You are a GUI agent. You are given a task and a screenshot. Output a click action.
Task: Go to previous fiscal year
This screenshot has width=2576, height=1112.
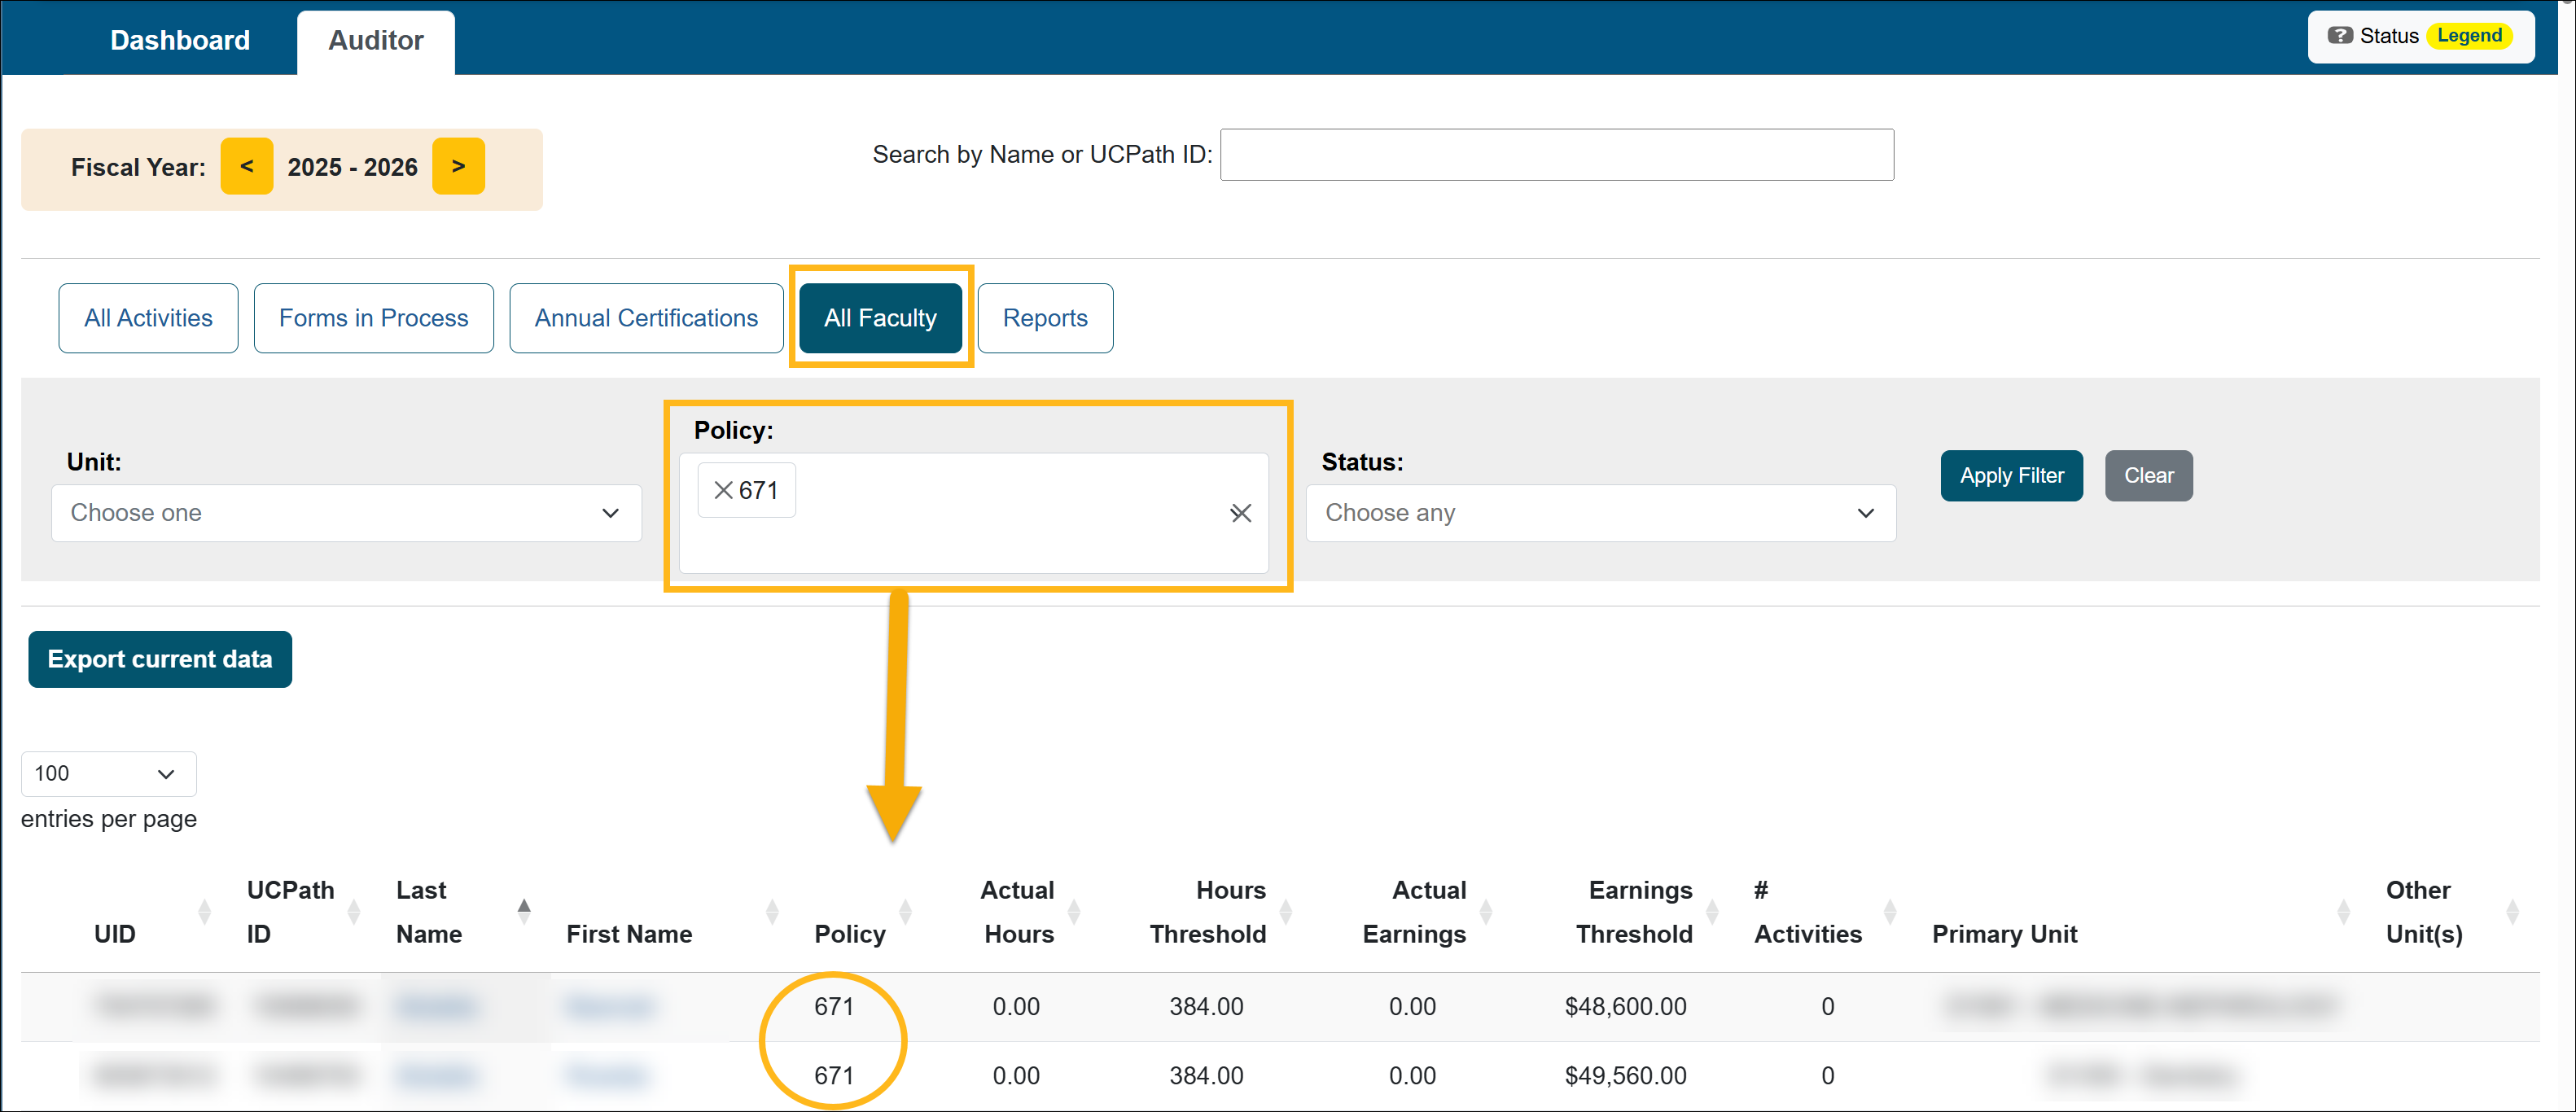tap(246, 166)
